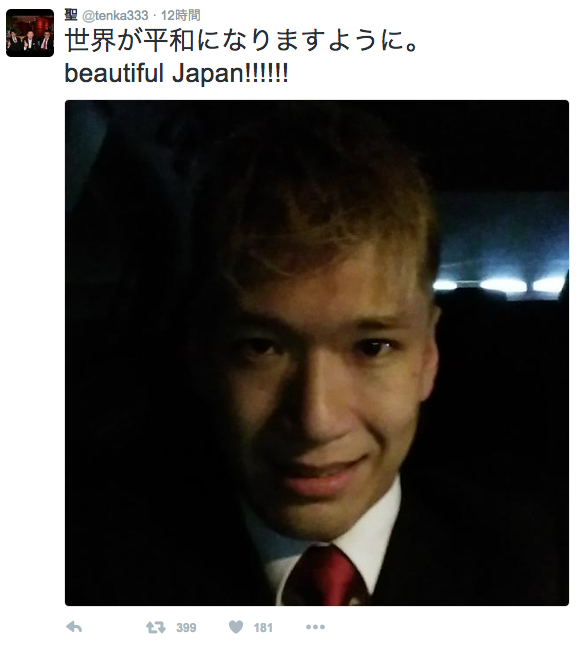Enlarge the attached tweet photo

click(316, 353)
